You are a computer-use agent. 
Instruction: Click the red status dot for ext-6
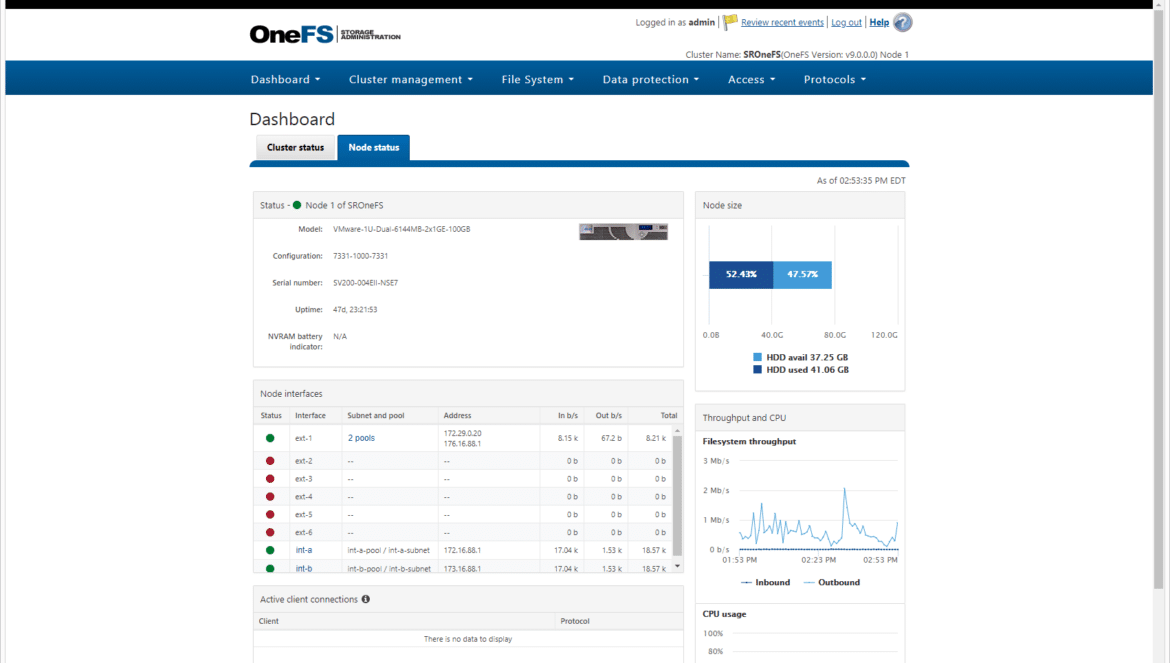click(270, 532)
